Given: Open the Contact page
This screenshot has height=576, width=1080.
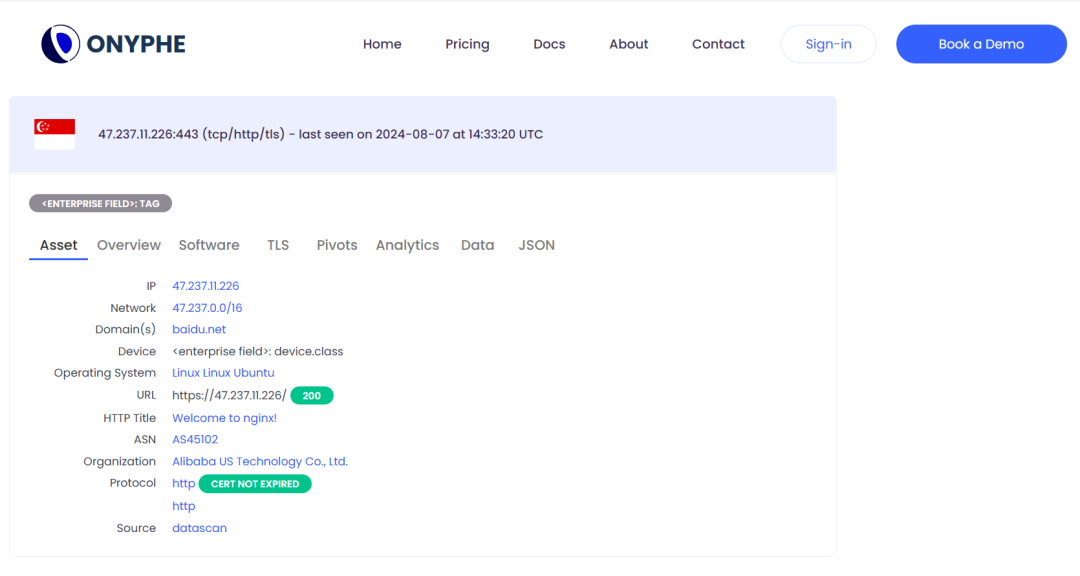Looking at the screenshot, I should 718,44.
